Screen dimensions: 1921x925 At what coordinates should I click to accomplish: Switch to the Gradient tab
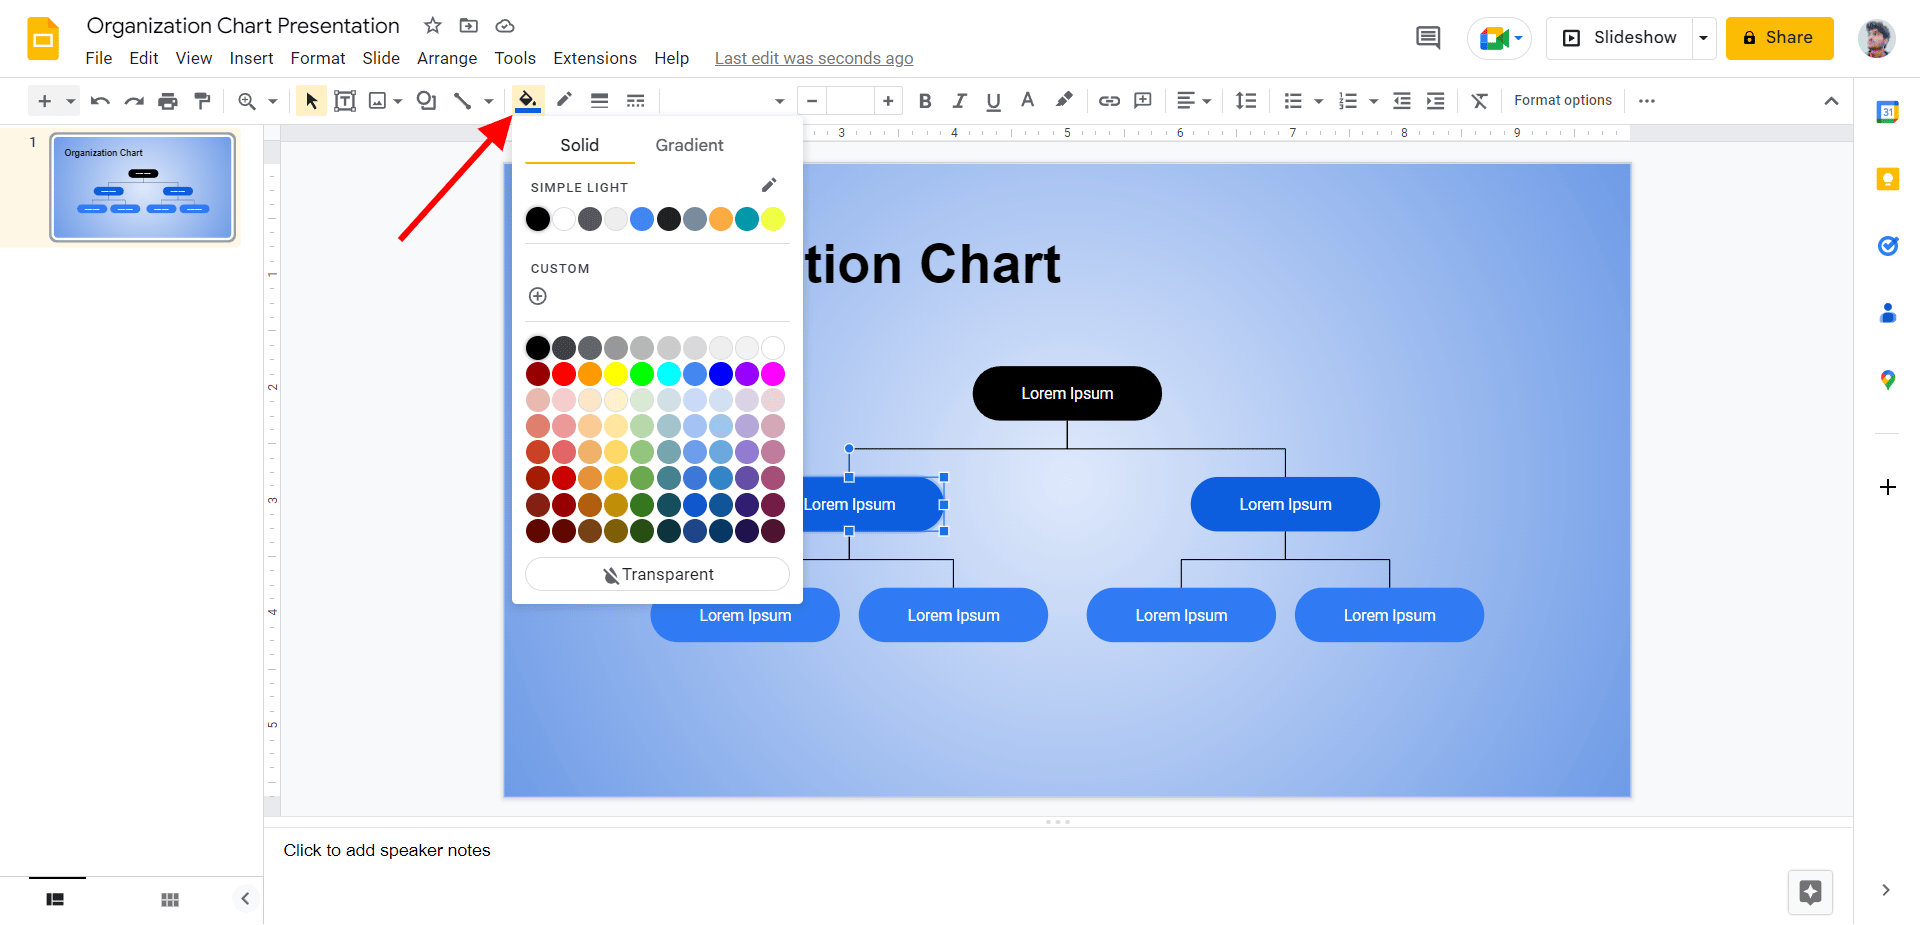(689, 145)
